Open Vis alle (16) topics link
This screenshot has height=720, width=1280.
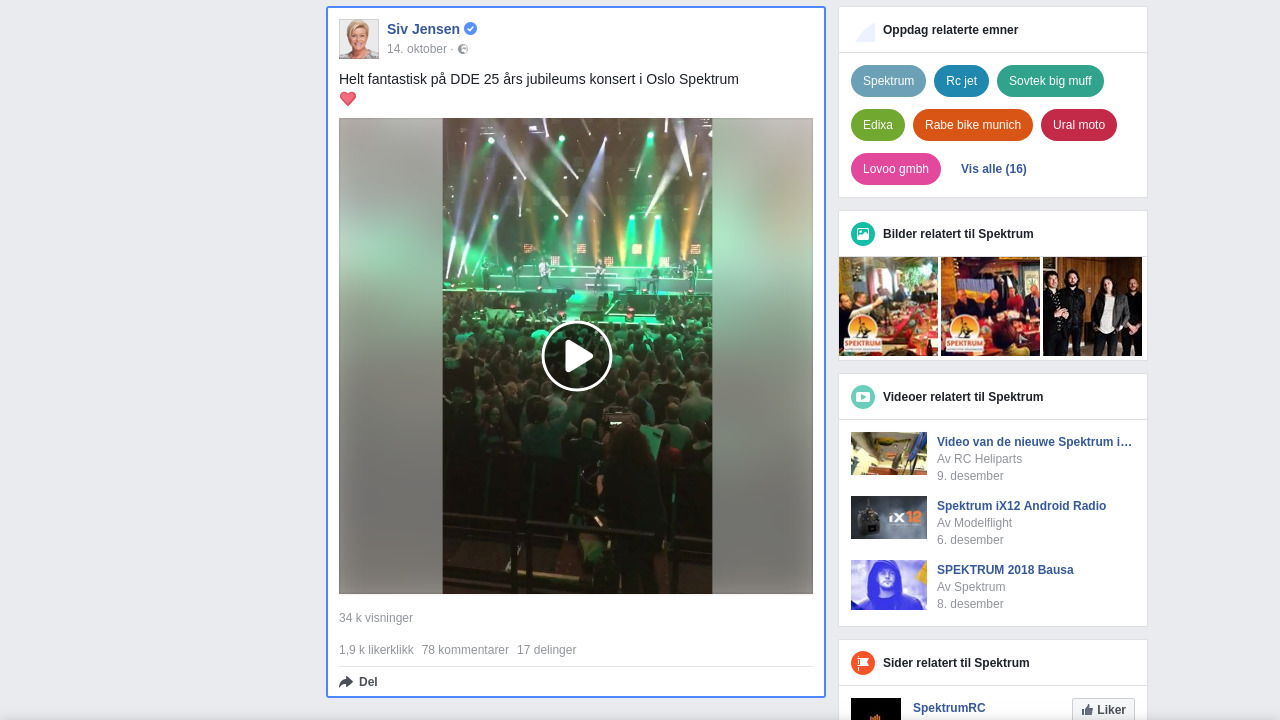(994, 169)
